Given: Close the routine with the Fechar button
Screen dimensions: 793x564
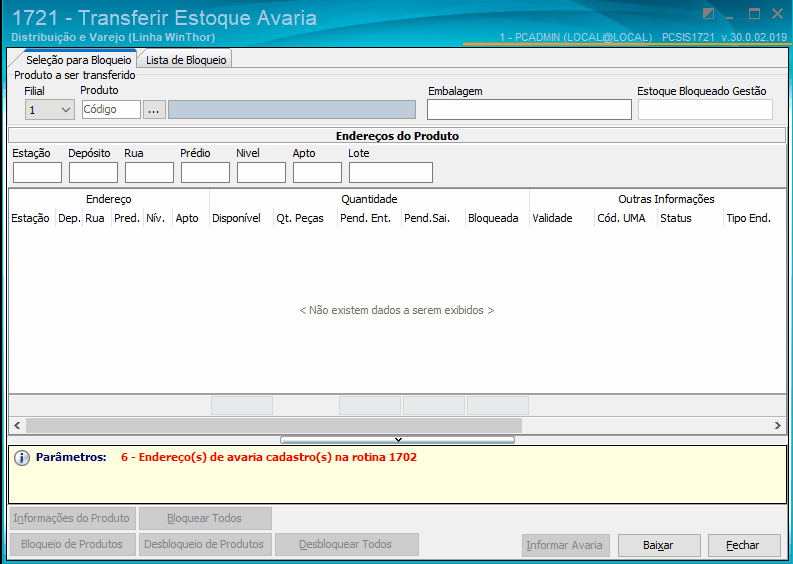Looking at the screenshot, I should [x=744, y=545].
